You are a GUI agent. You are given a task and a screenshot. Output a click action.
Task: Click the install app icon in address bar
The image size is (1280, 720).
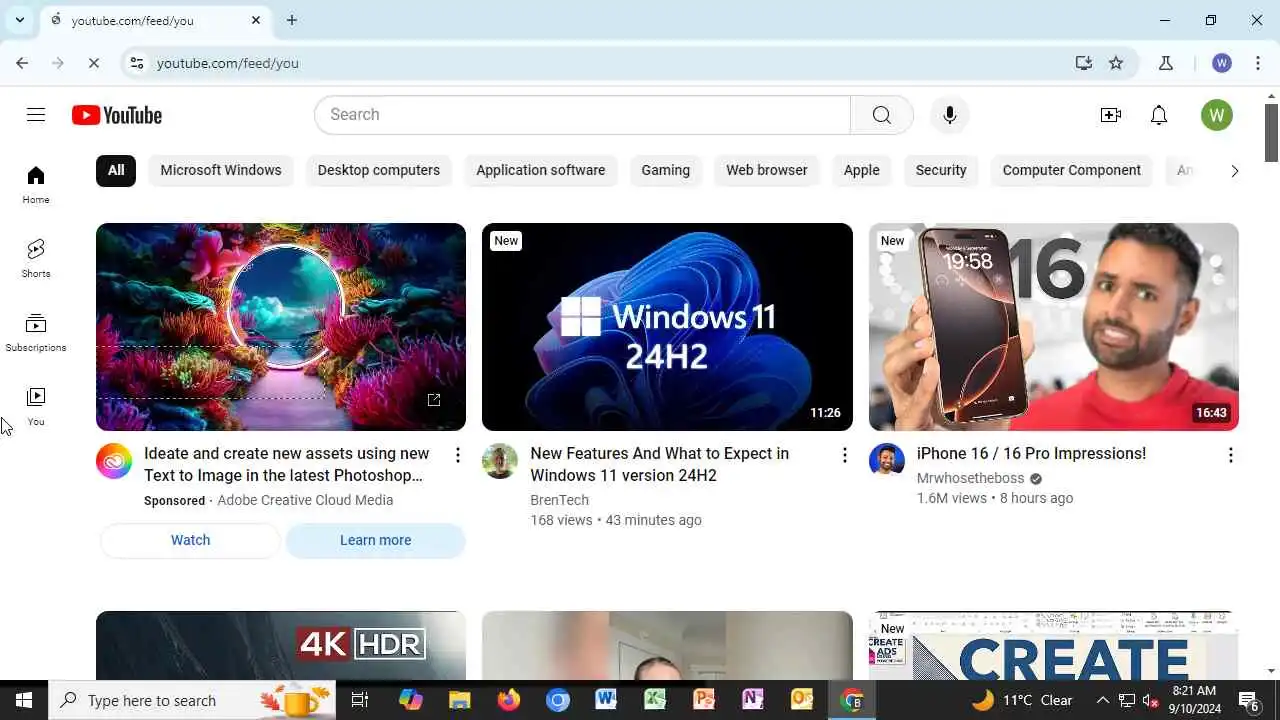(1083, 63)
